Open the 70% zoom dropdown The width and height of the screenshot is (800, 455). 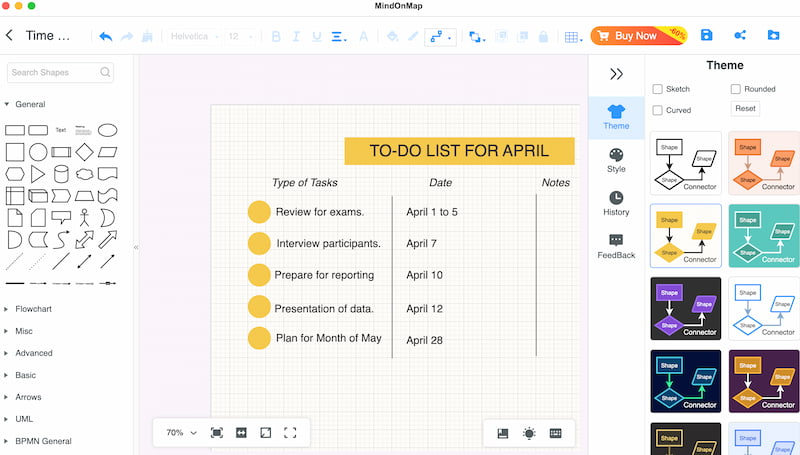click(181, 433)
